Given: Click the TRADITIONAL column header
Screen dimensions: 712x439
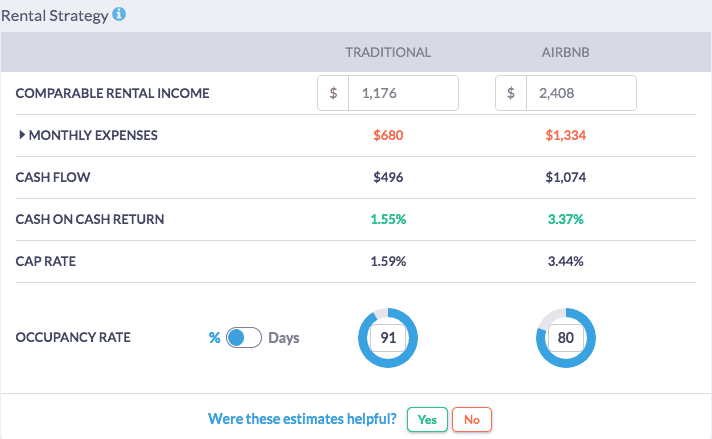Looking at the screenshot, I should pyautogui.click(x=388, y=52).
